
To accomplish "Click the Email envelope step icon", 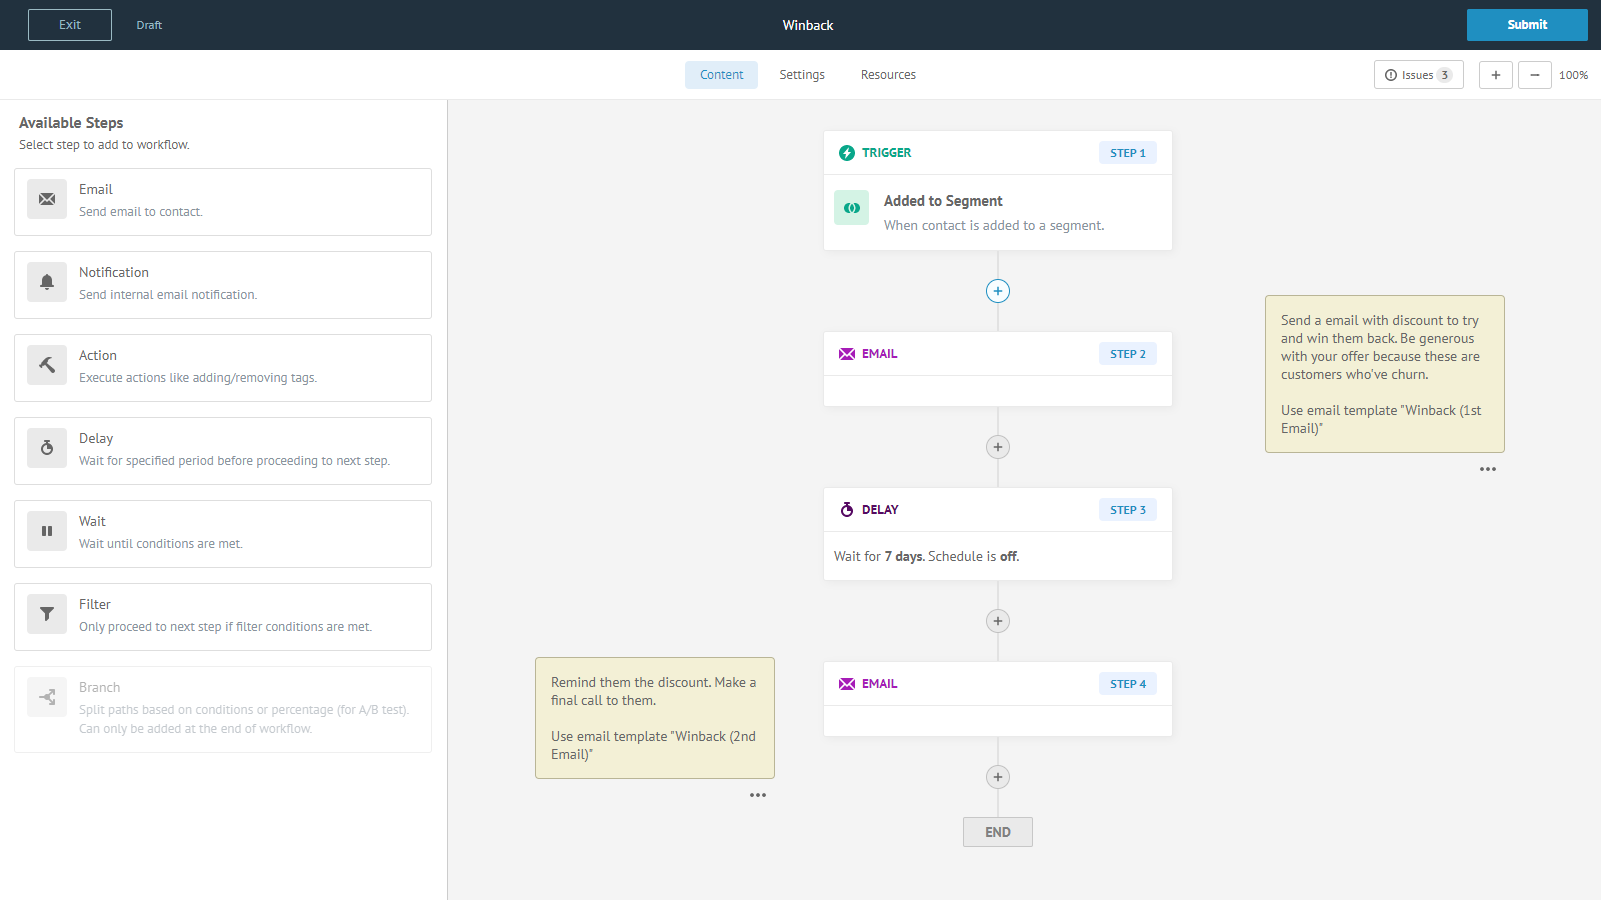I will pyautogui.click(x=47, y=199).
